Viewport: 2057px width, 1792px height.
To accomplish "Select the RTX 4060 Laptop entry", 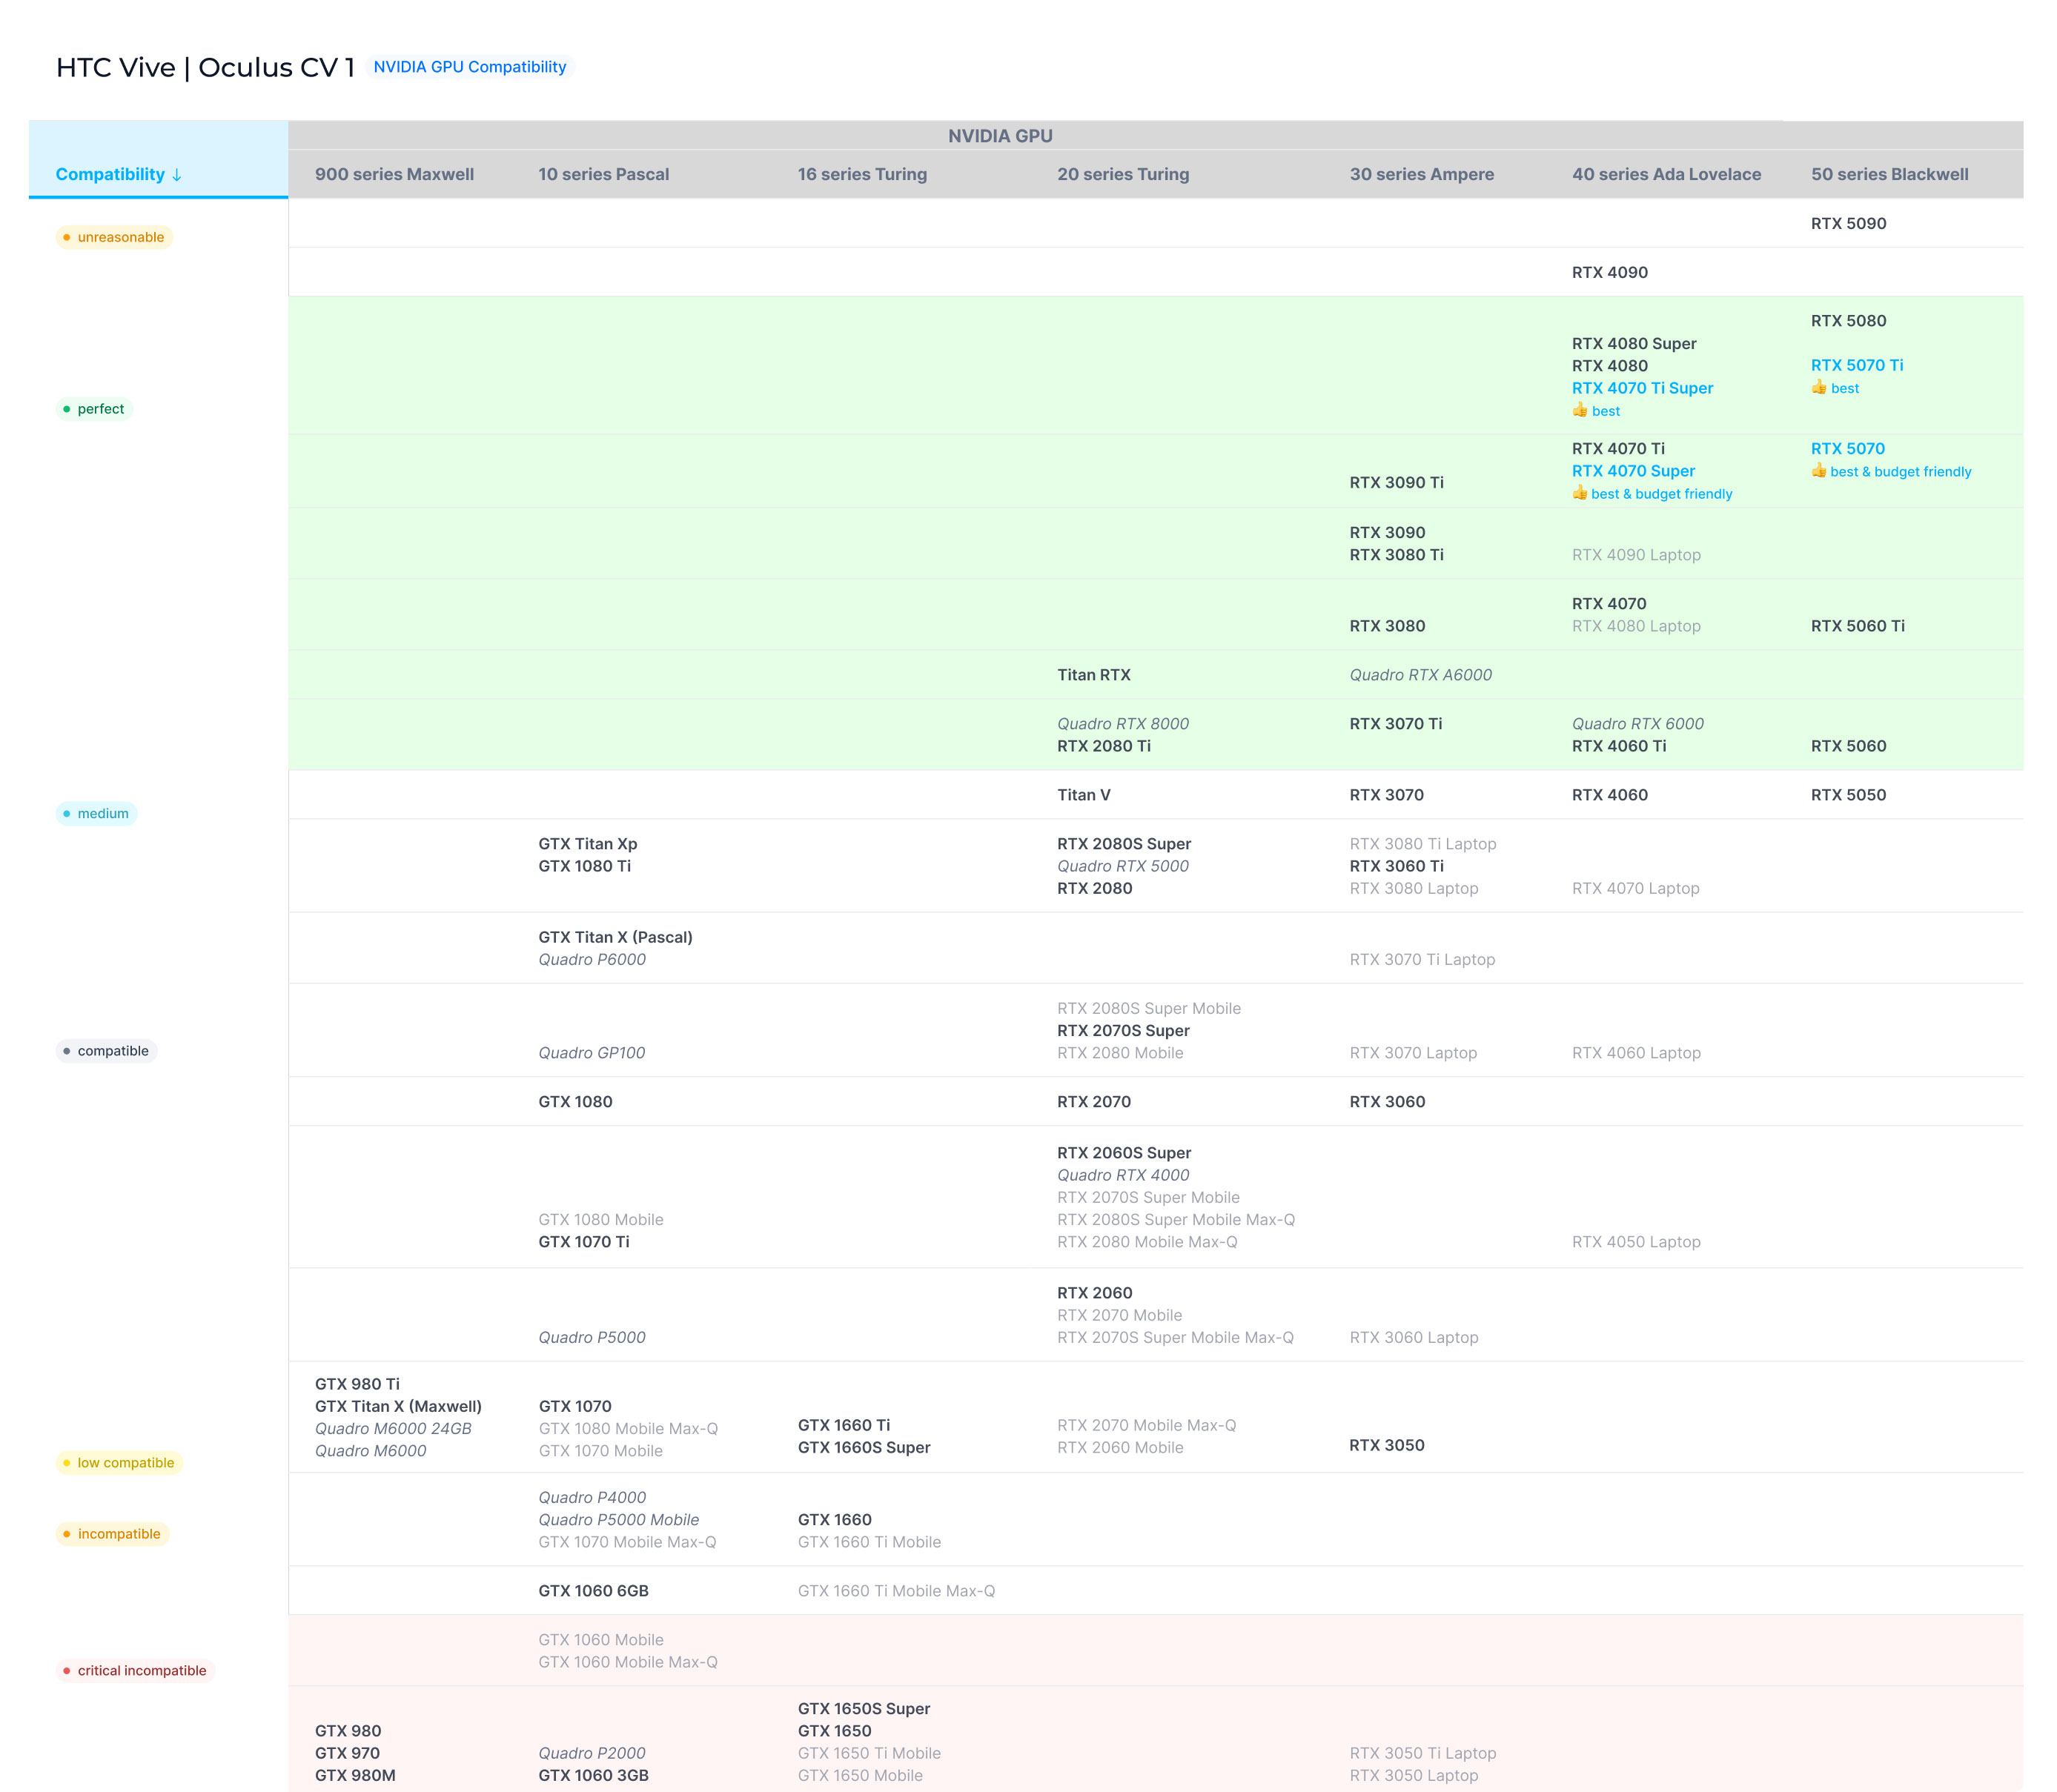I will pyautogui.click(x=1635, y=1053).
